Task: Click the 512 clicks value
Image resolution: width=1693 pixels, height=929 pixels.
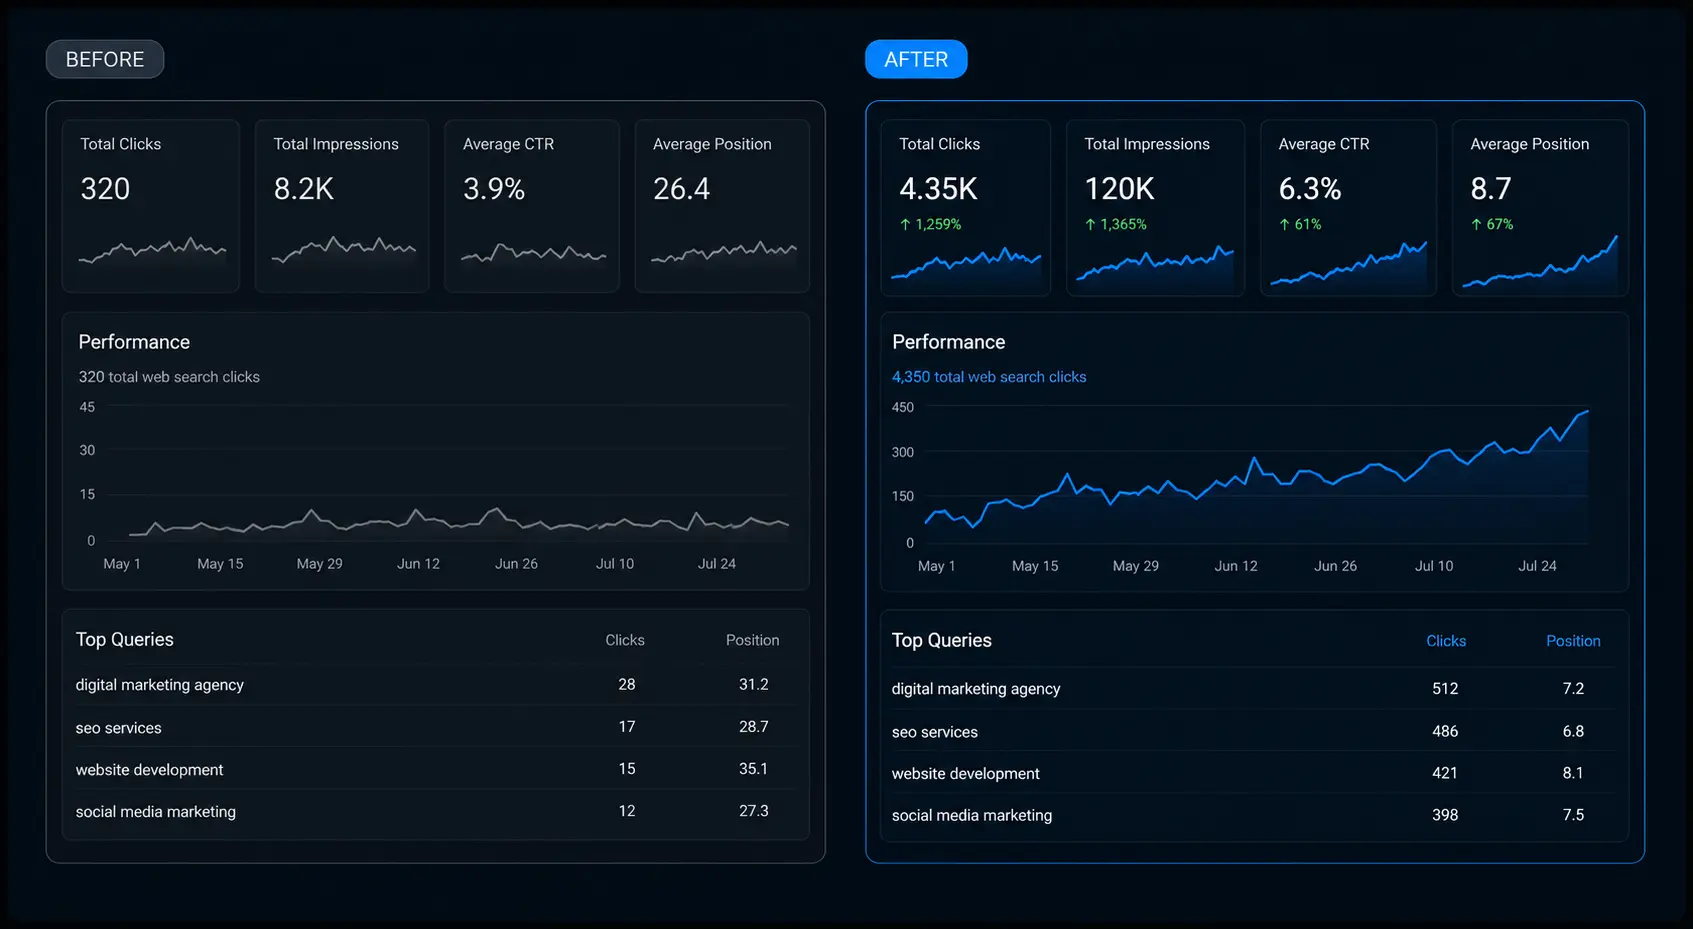Action: click(x=1445, y=689)
